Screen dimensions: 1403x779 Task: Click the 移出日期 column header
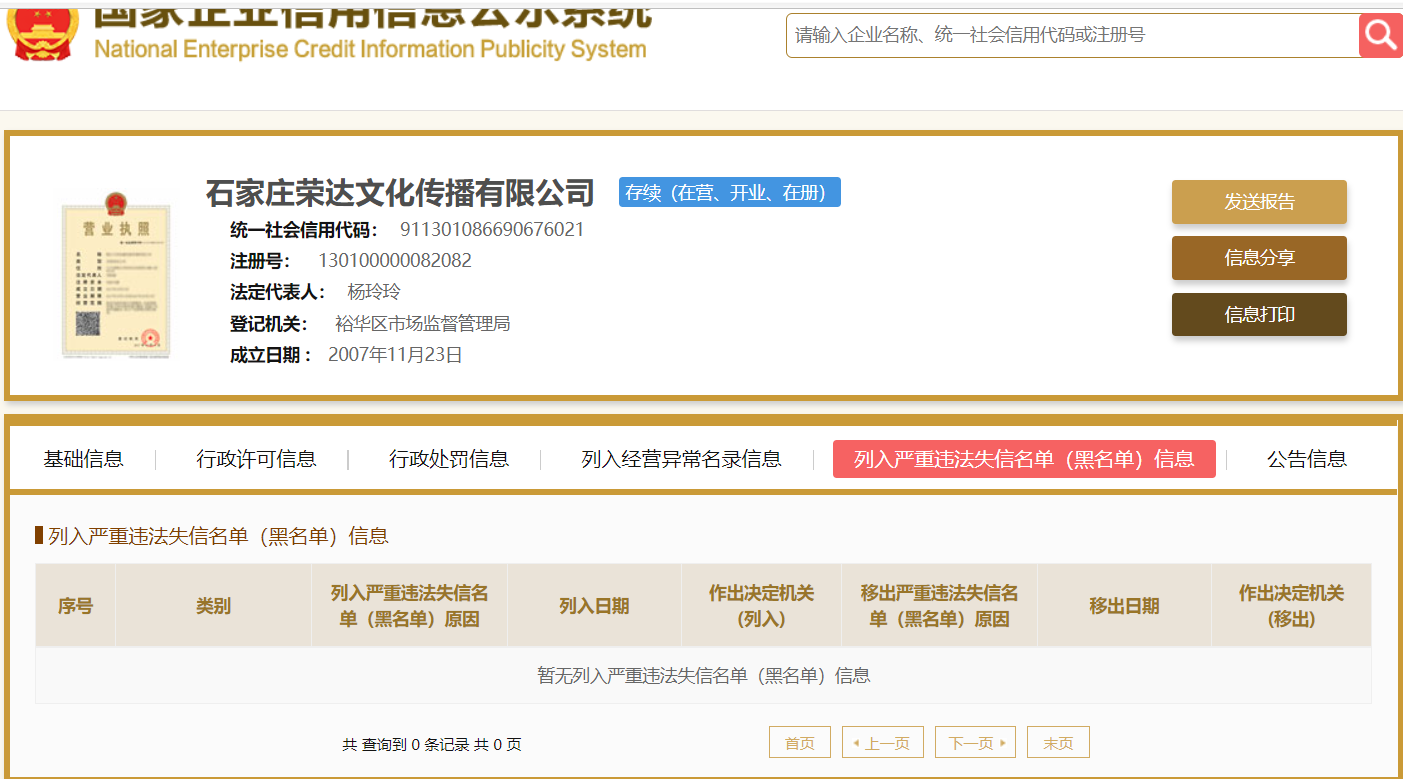pyautogui.click(x=1124, y=606)
